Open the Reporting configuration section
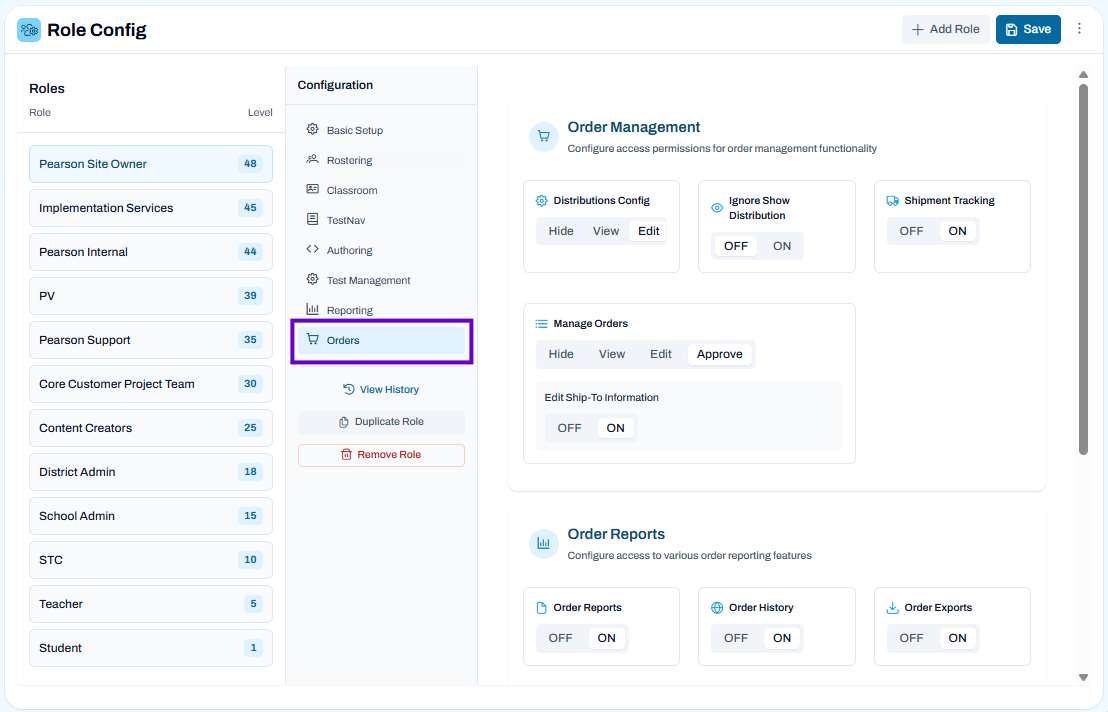 tap(382, 310)
